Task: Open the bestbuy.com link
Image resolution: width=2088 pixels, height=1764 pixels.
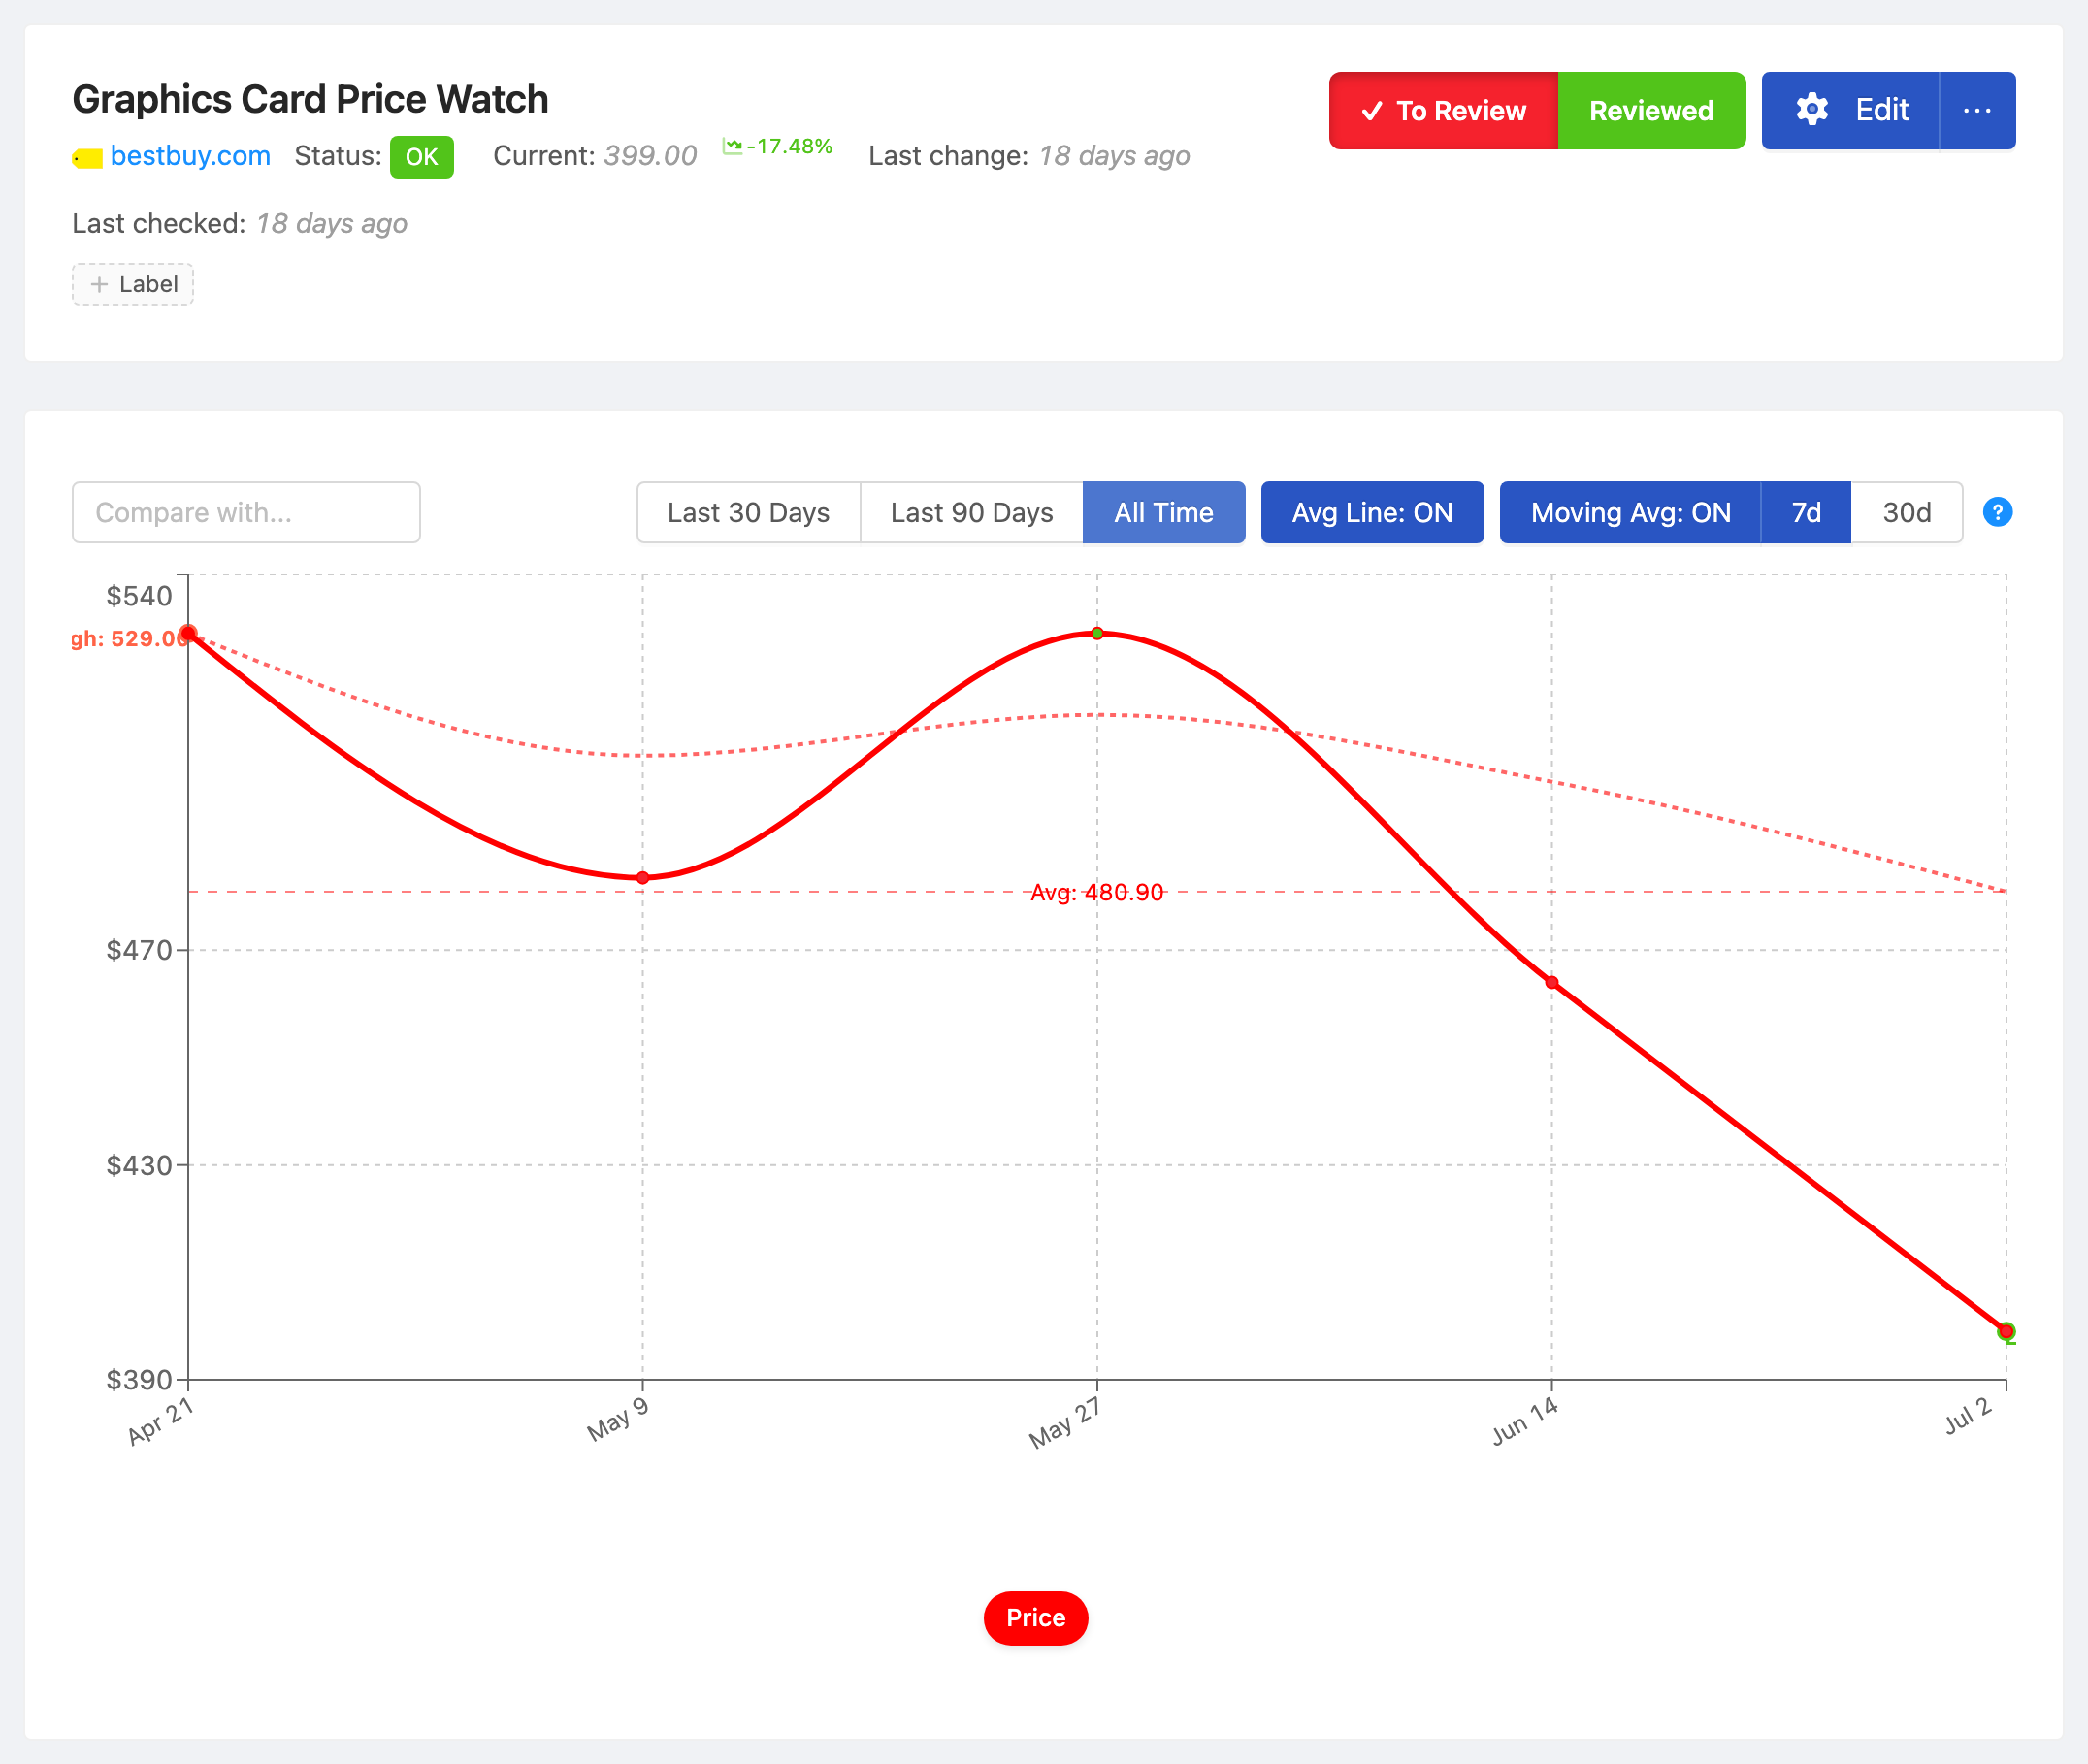Action: pos(190,156)
